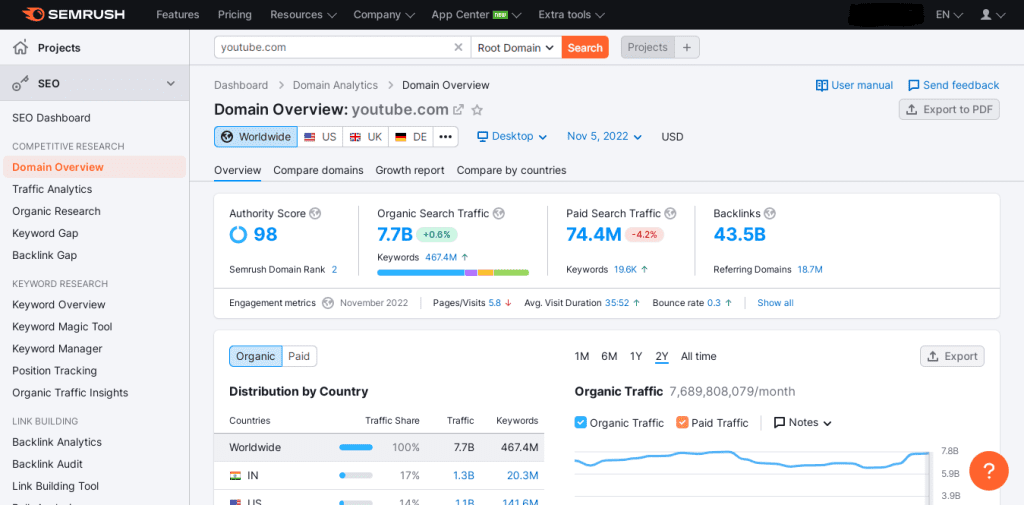
Task: Click the Export button above chart
Action: (952, 356)
